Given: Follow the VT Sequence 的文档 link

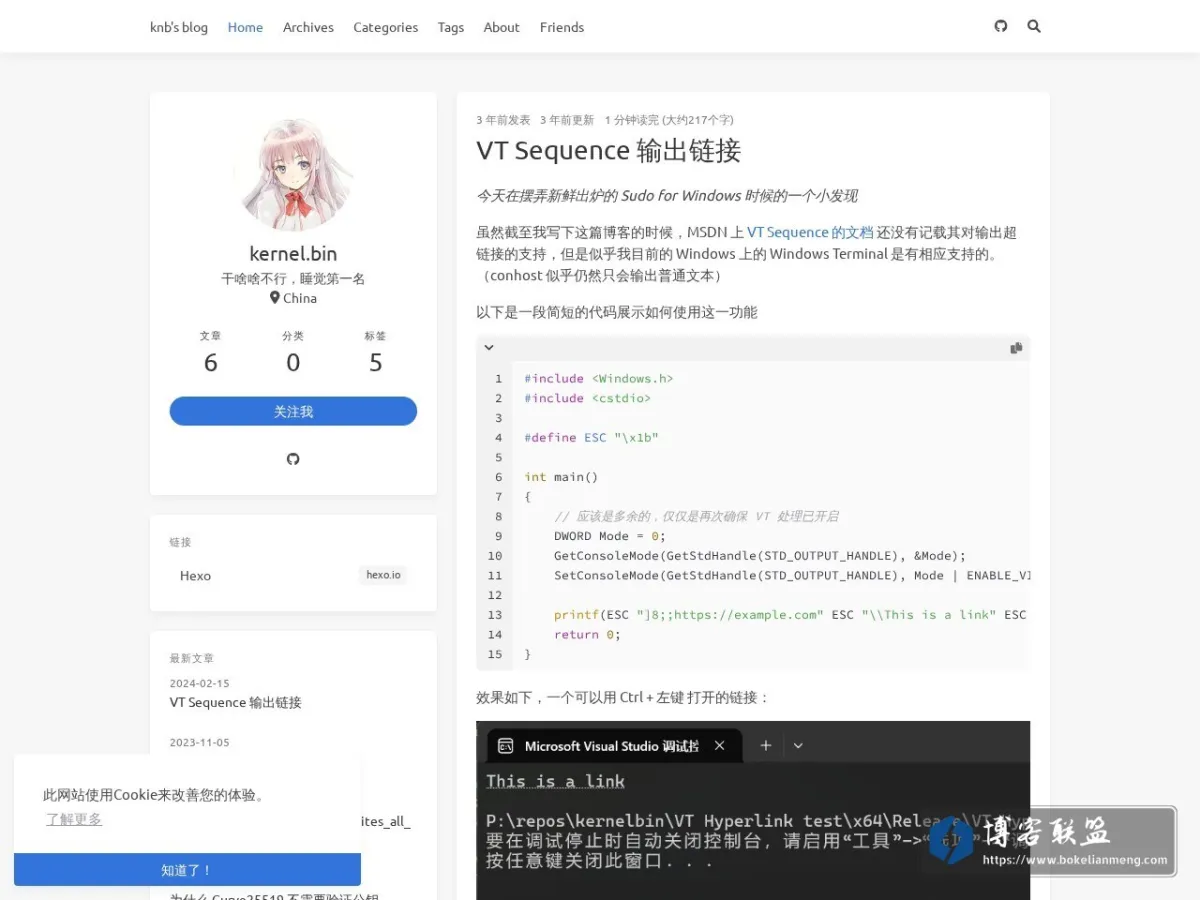Looking at the screenshot, I should 810,232.
